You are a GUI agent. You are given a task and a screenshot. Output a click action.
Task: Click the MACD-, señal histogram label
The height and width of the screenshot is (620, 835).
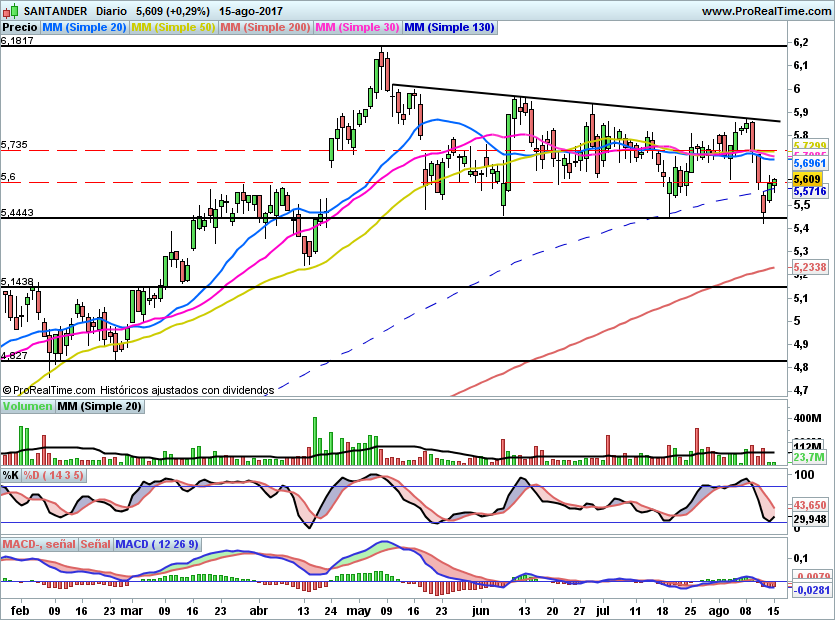pyautogui.click(x=39, y=544)
